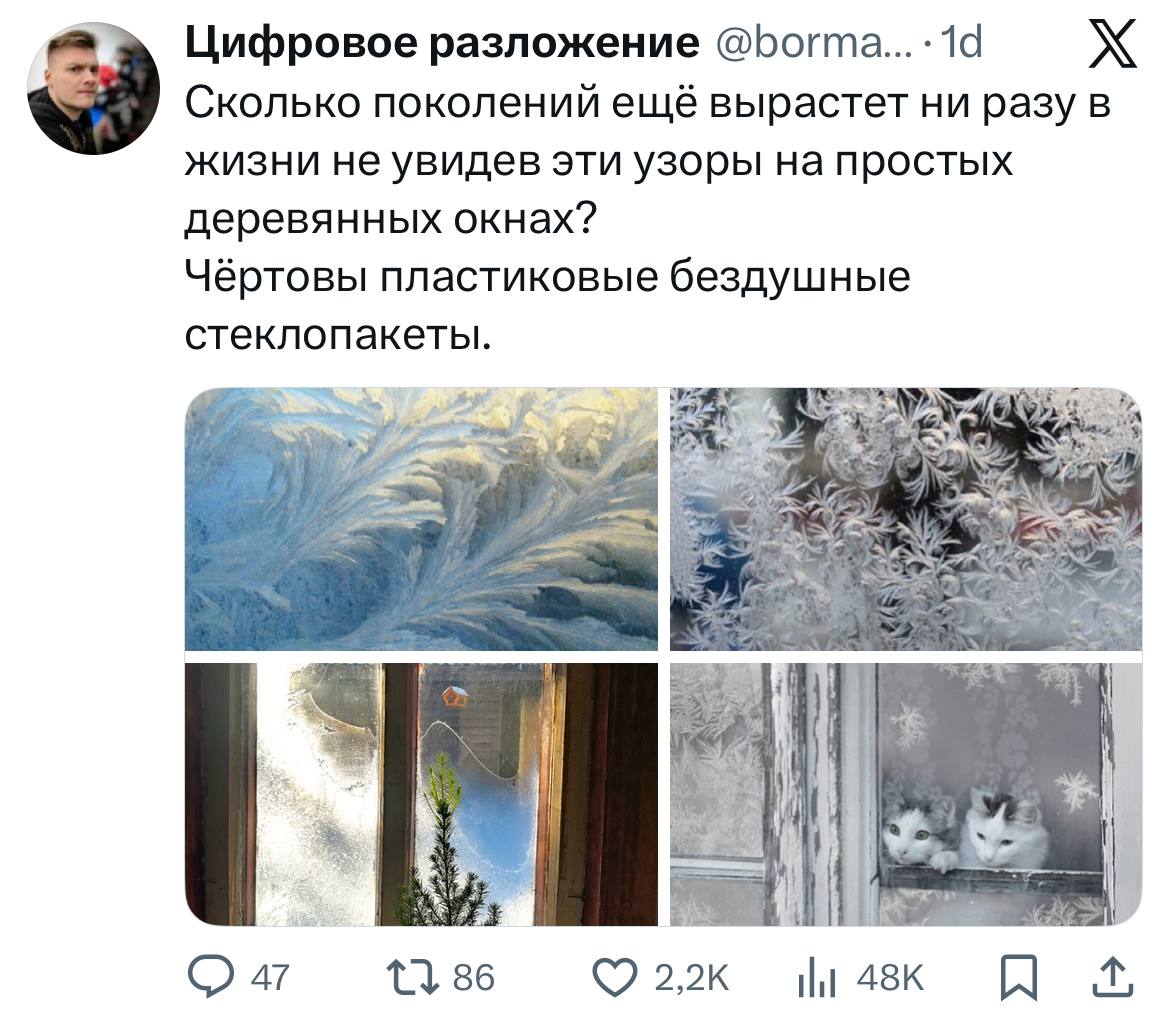The width and height of the screenshot is (1170, 1025).
Task: Tap the retweet arrows icon
Action: (x=413, y=977)
